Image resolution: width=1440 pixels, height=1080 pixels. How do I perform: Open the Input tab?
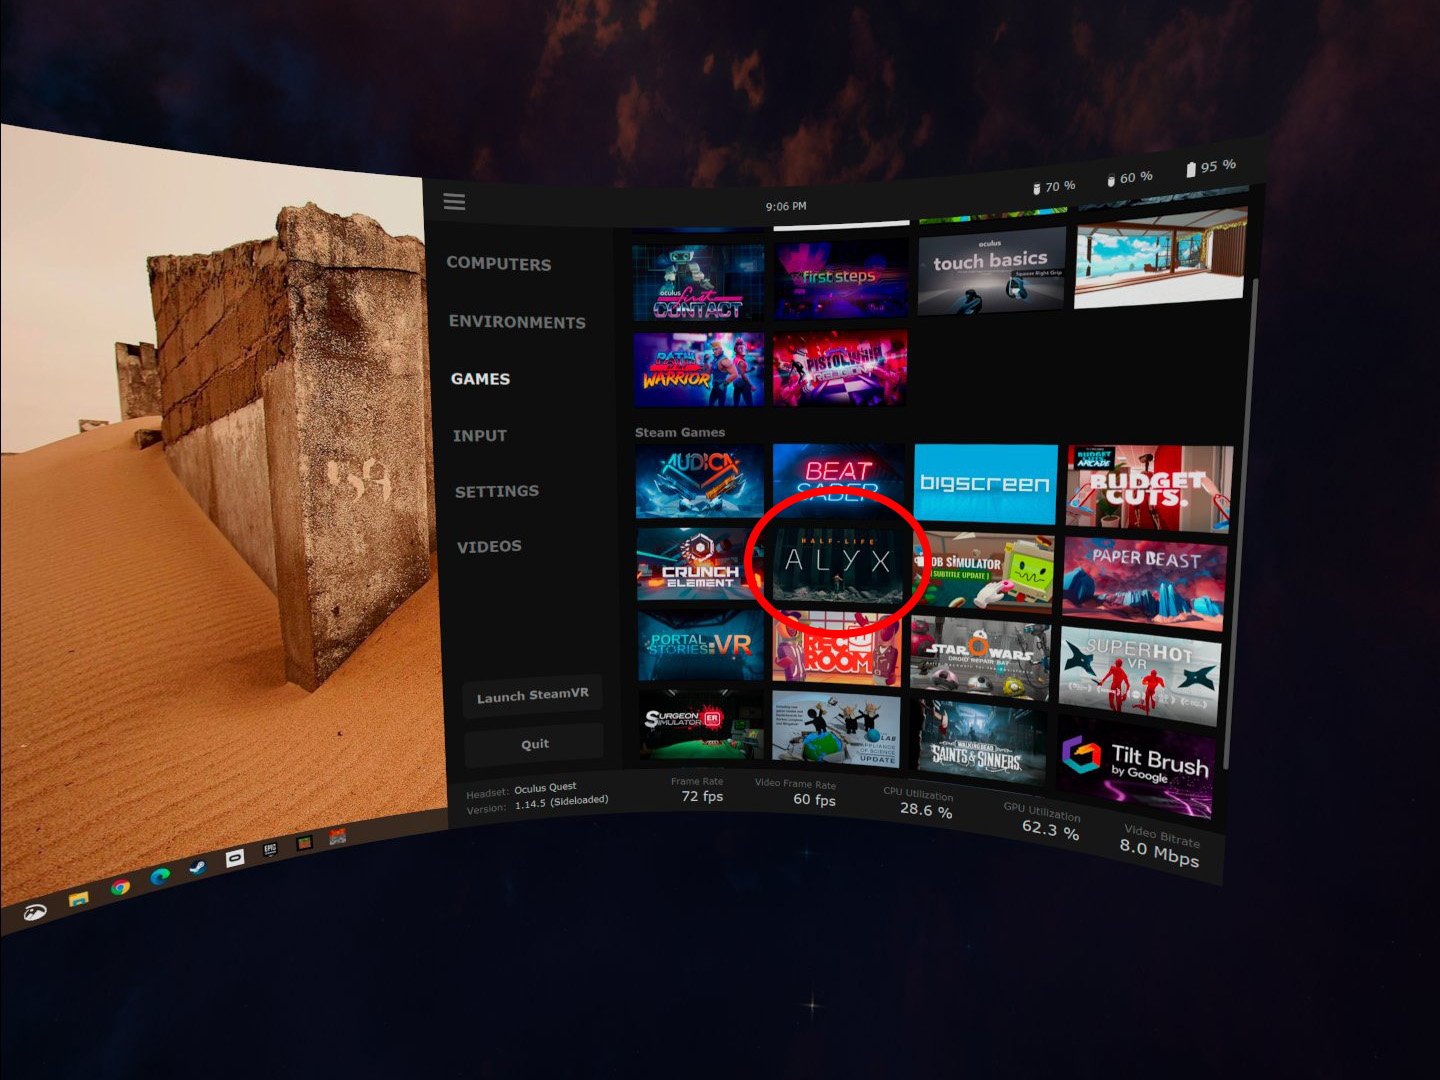click(x=480, y=436)
